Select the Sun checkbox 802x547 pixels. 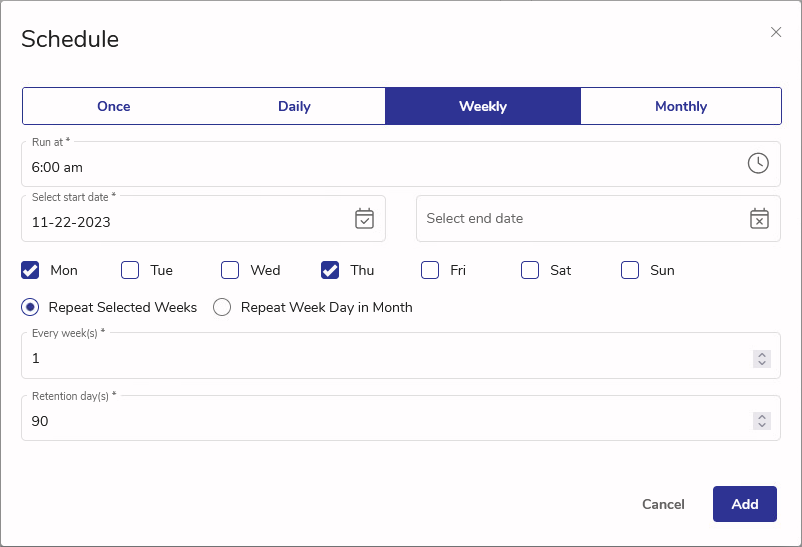630,270
